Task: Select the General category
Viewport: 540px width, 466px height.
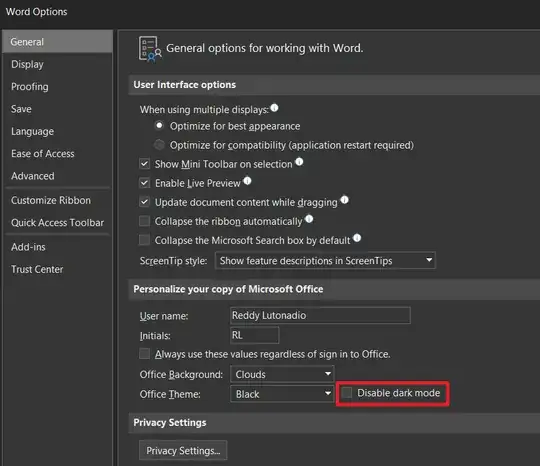Action: tap(58, 42)
